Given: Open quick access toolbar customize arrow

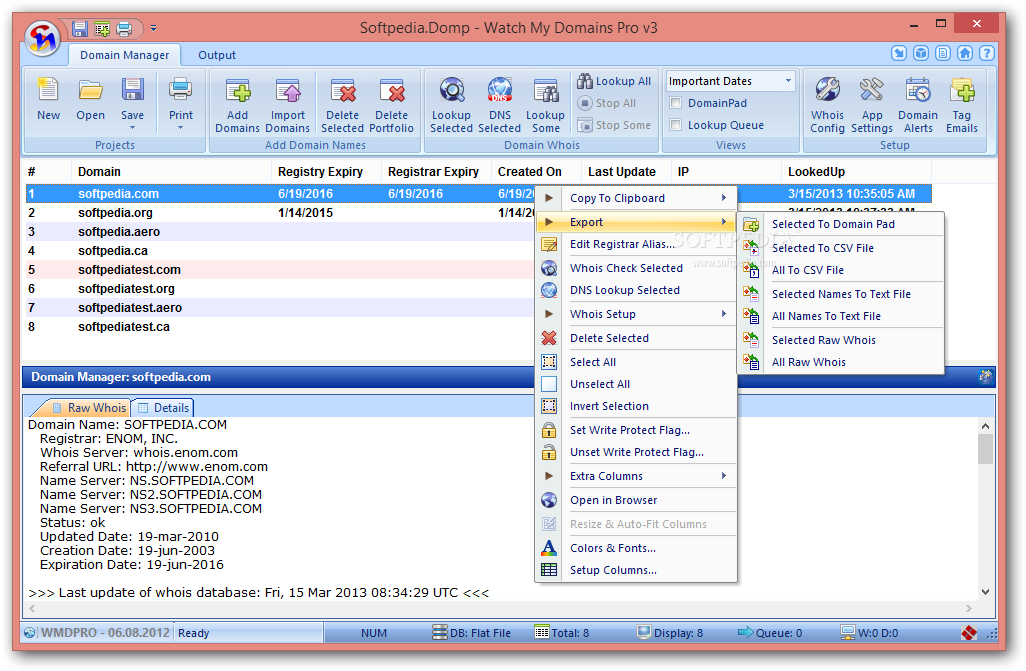Looking at the screenshot, I should point(153,29).
